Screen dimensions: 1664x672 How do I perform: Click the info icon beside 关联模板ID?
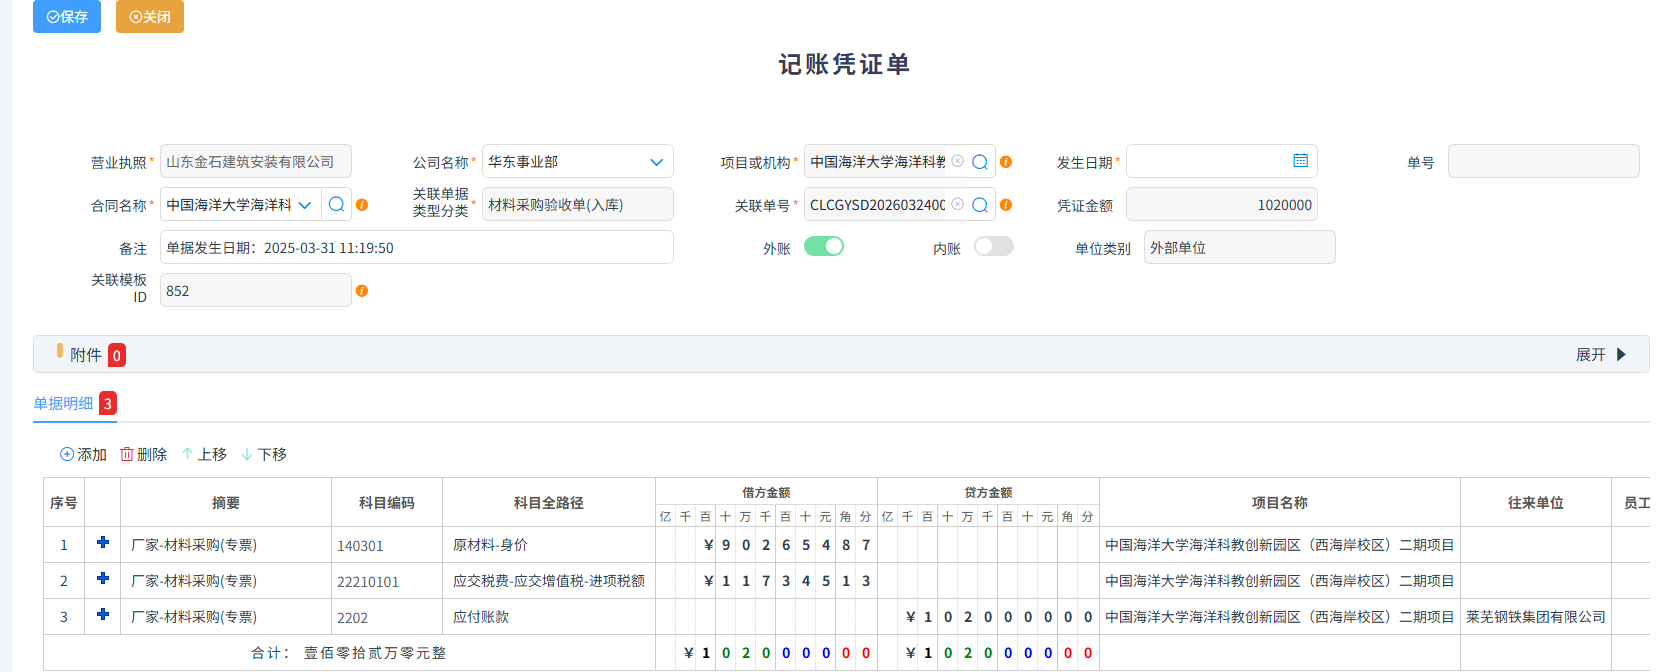tap(362, 291)
